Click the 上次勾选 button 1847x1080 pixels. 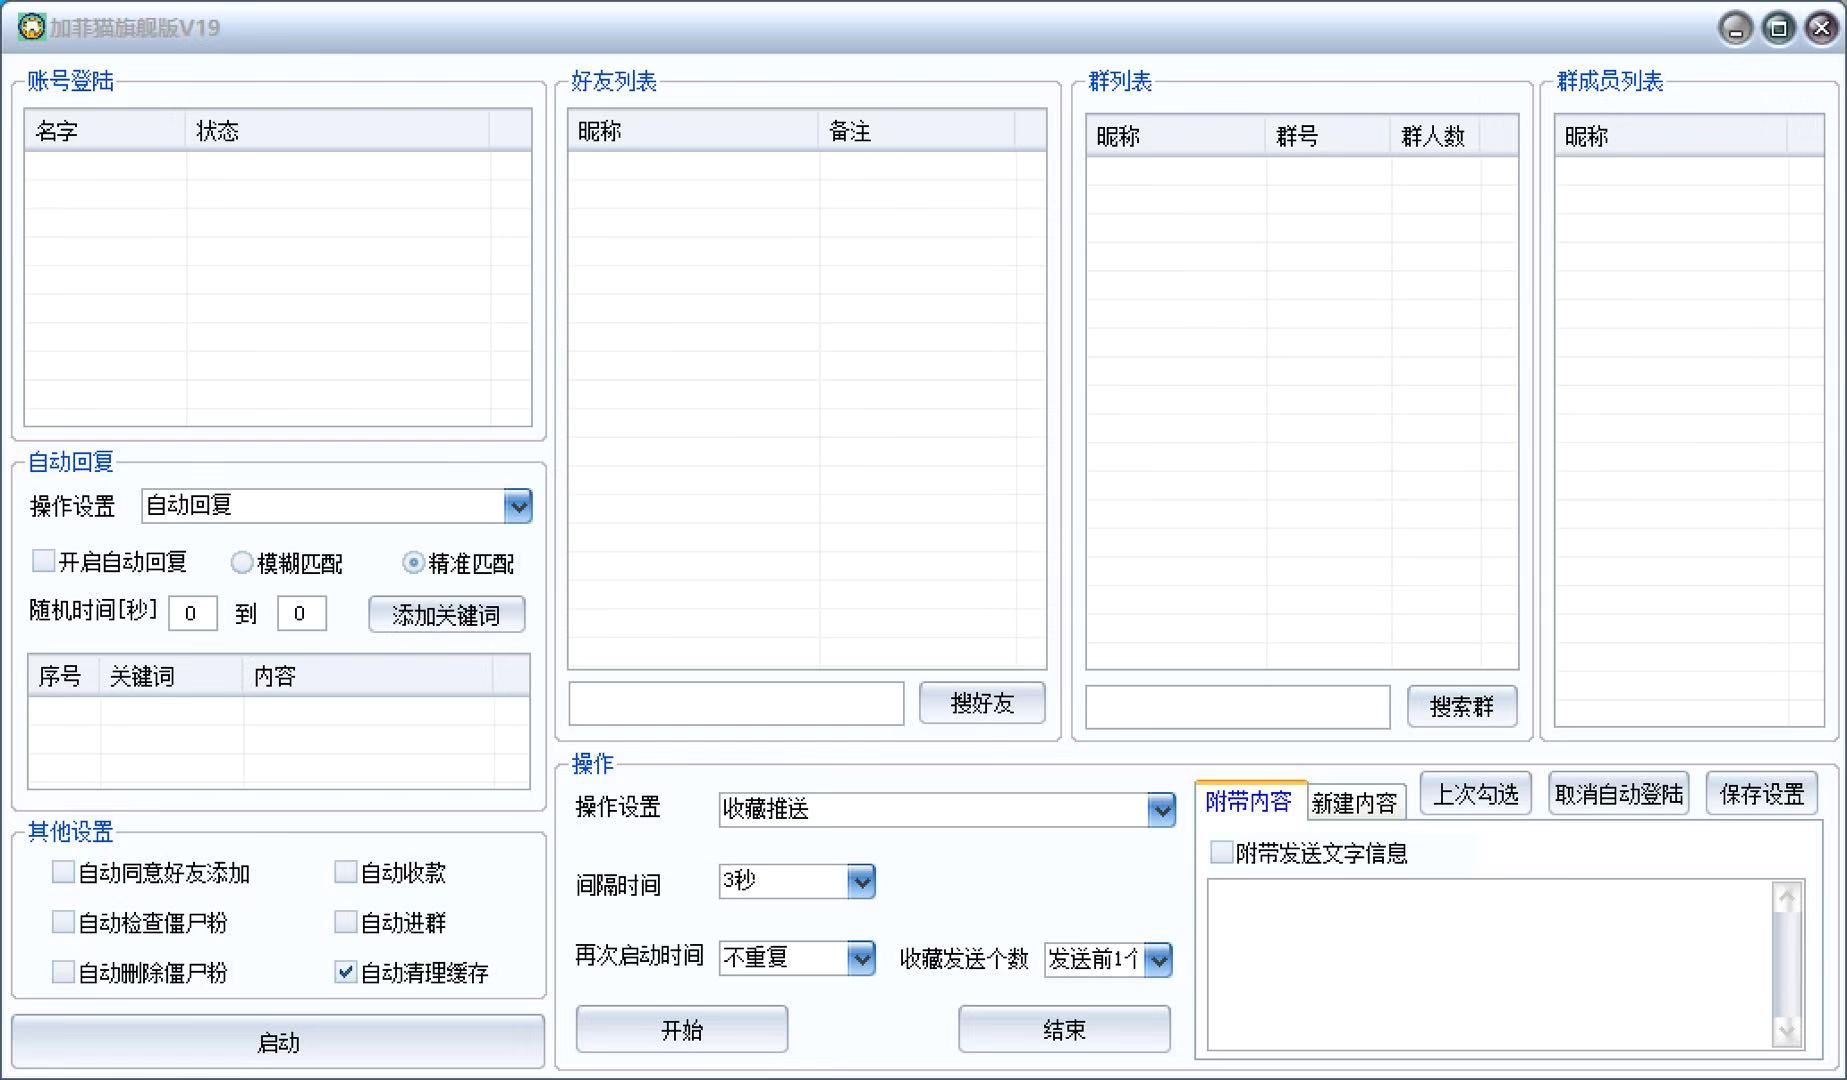(1476, 794)
